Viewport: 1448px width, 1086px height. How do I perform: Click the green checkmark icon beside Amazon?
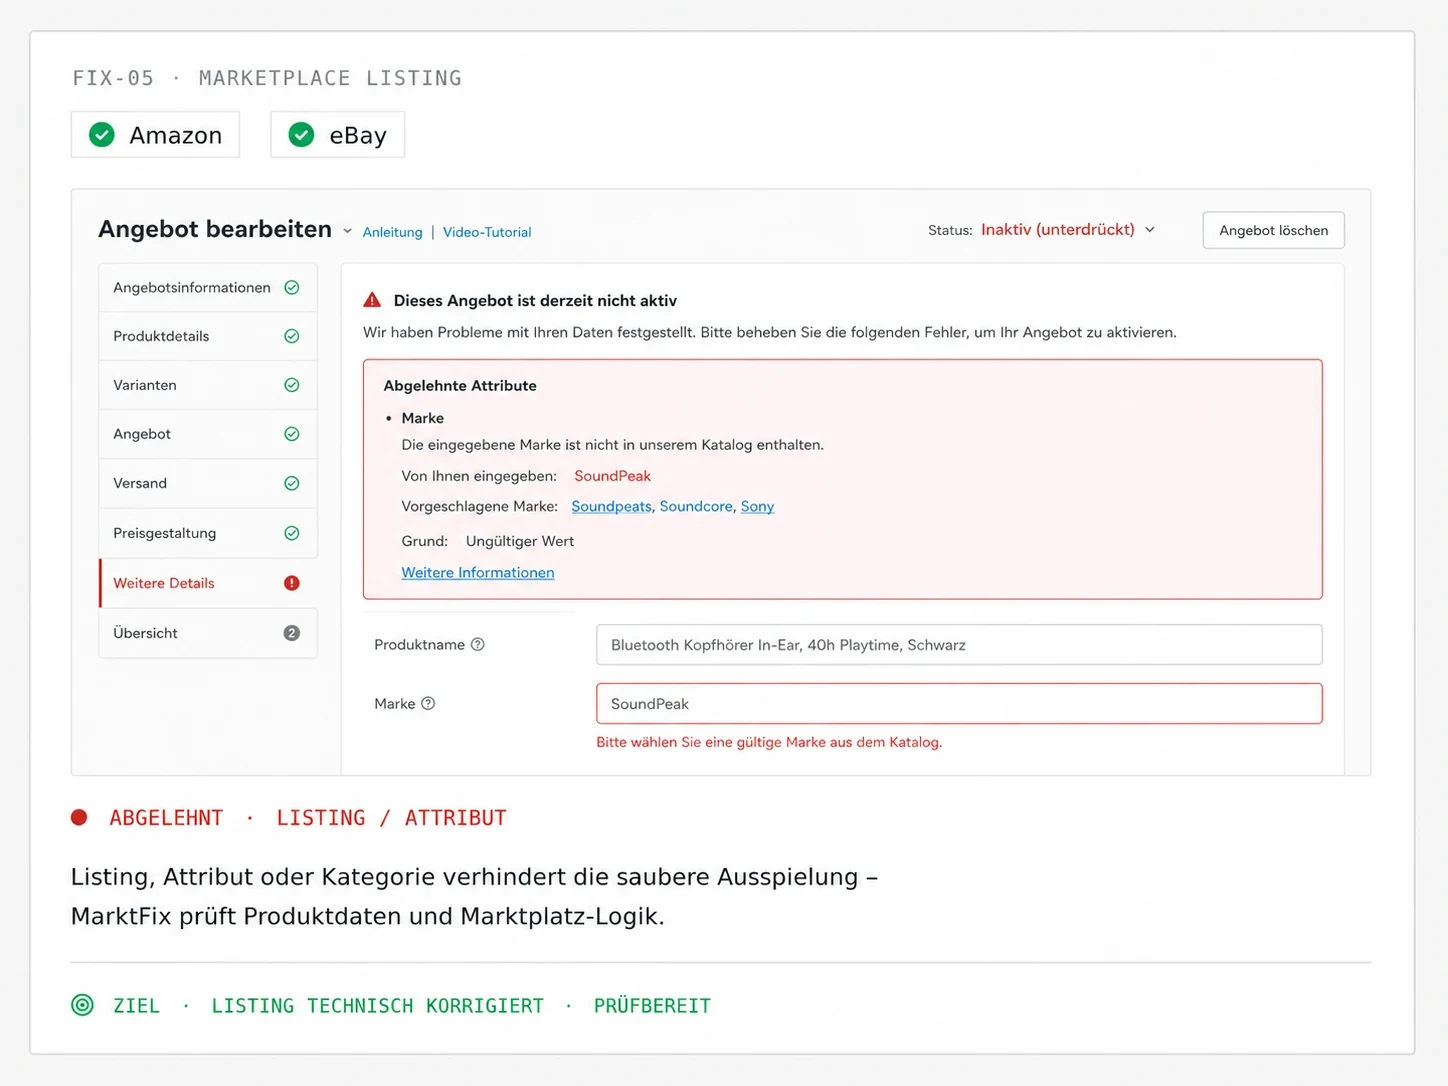pyautogui.click(x=102, y=134)
